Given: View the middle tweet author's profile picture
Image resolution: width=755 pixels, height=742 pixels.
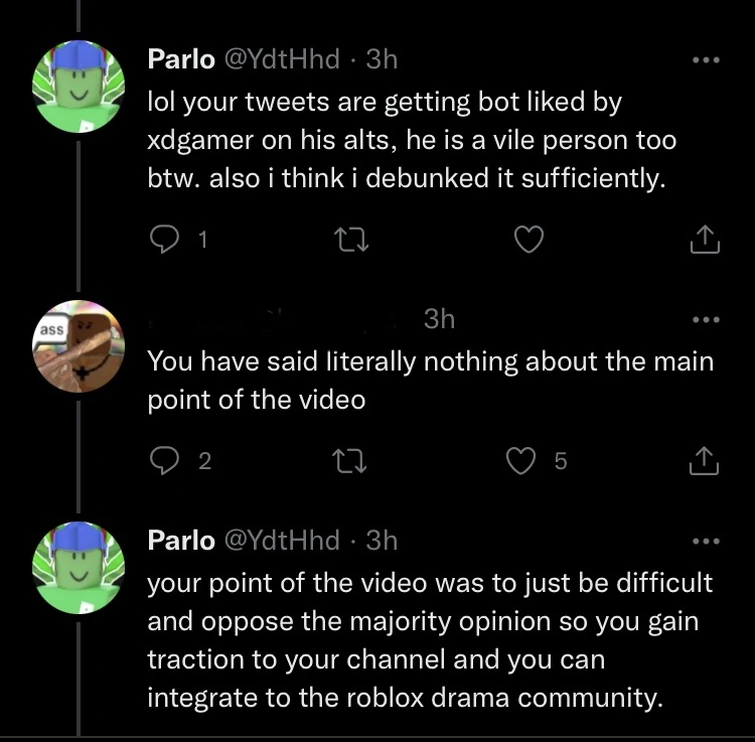Looking at the screenshot, I should (x=79, y=346).
